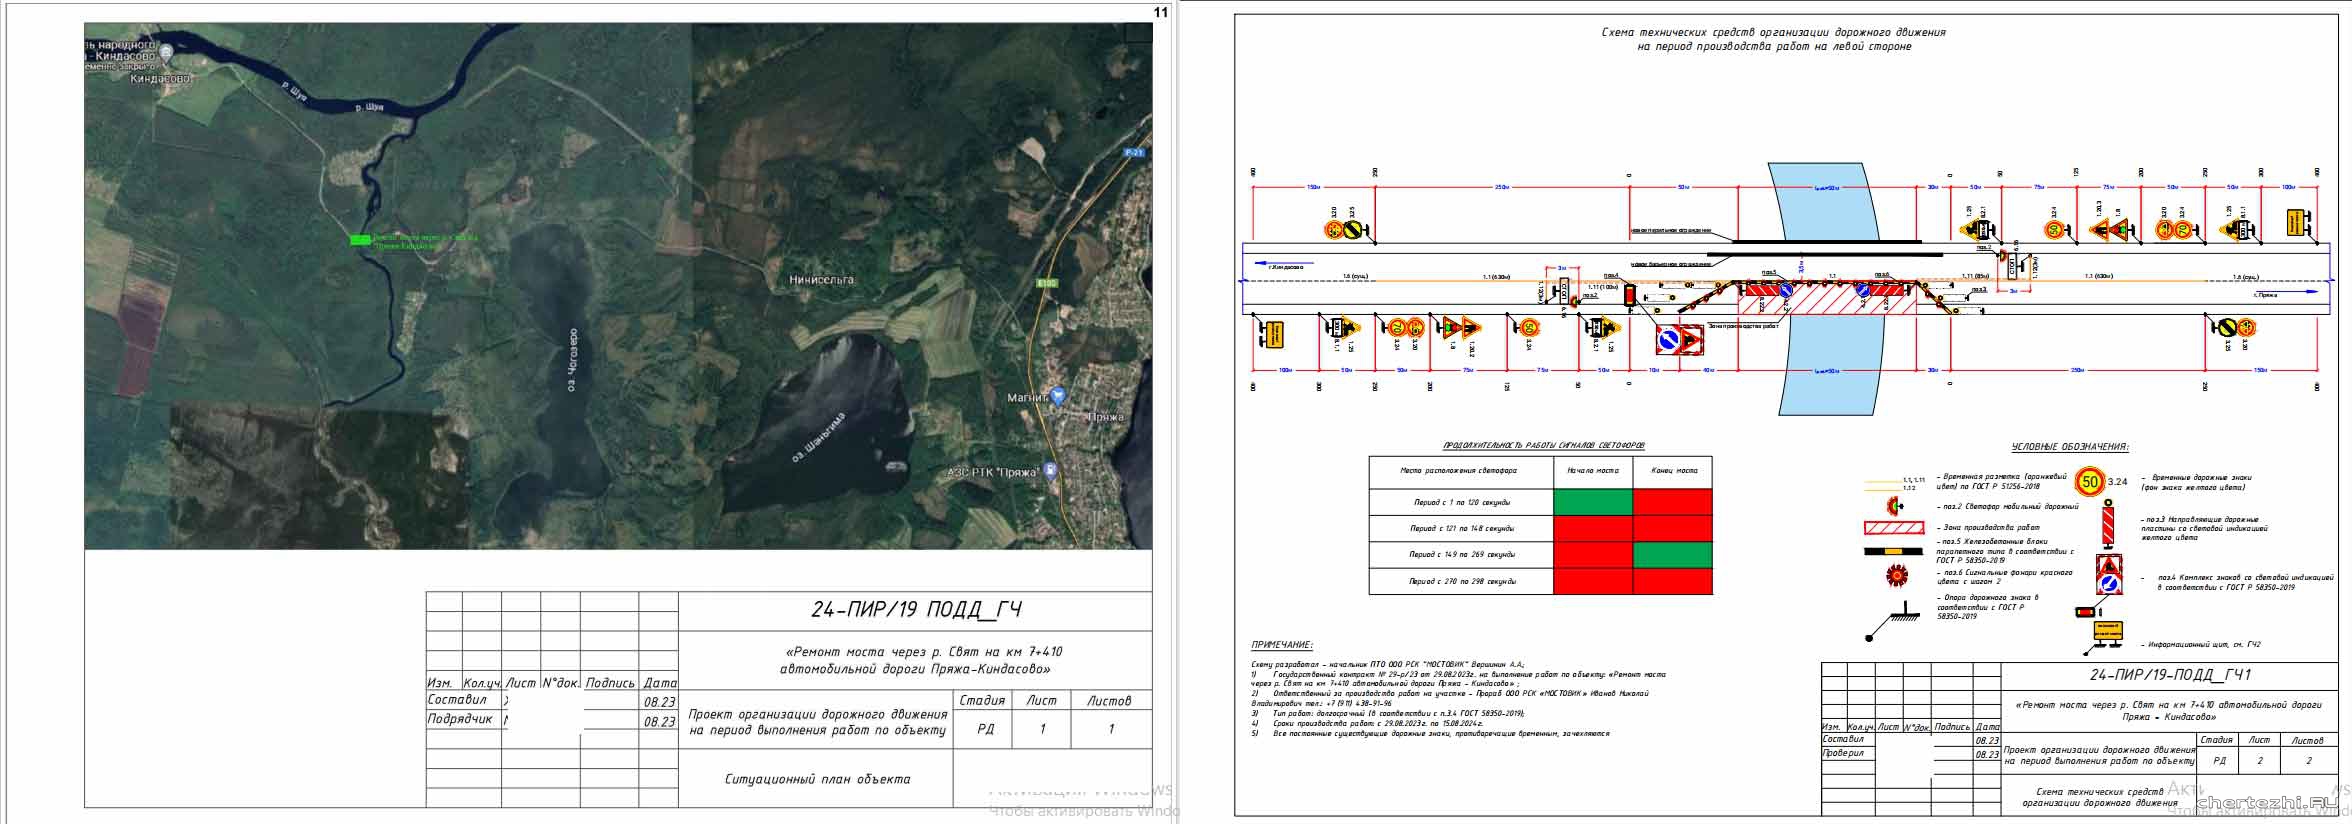Click the "Ситуационный план объекта" title cell
2352x824 pixels.
(817, 779)
